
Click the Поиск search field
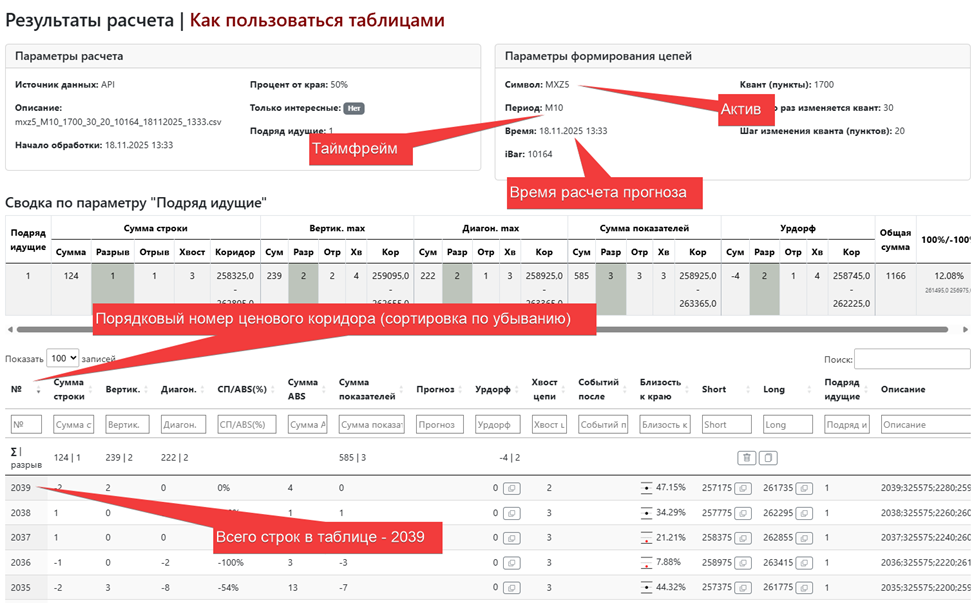(x=911, y=358)
